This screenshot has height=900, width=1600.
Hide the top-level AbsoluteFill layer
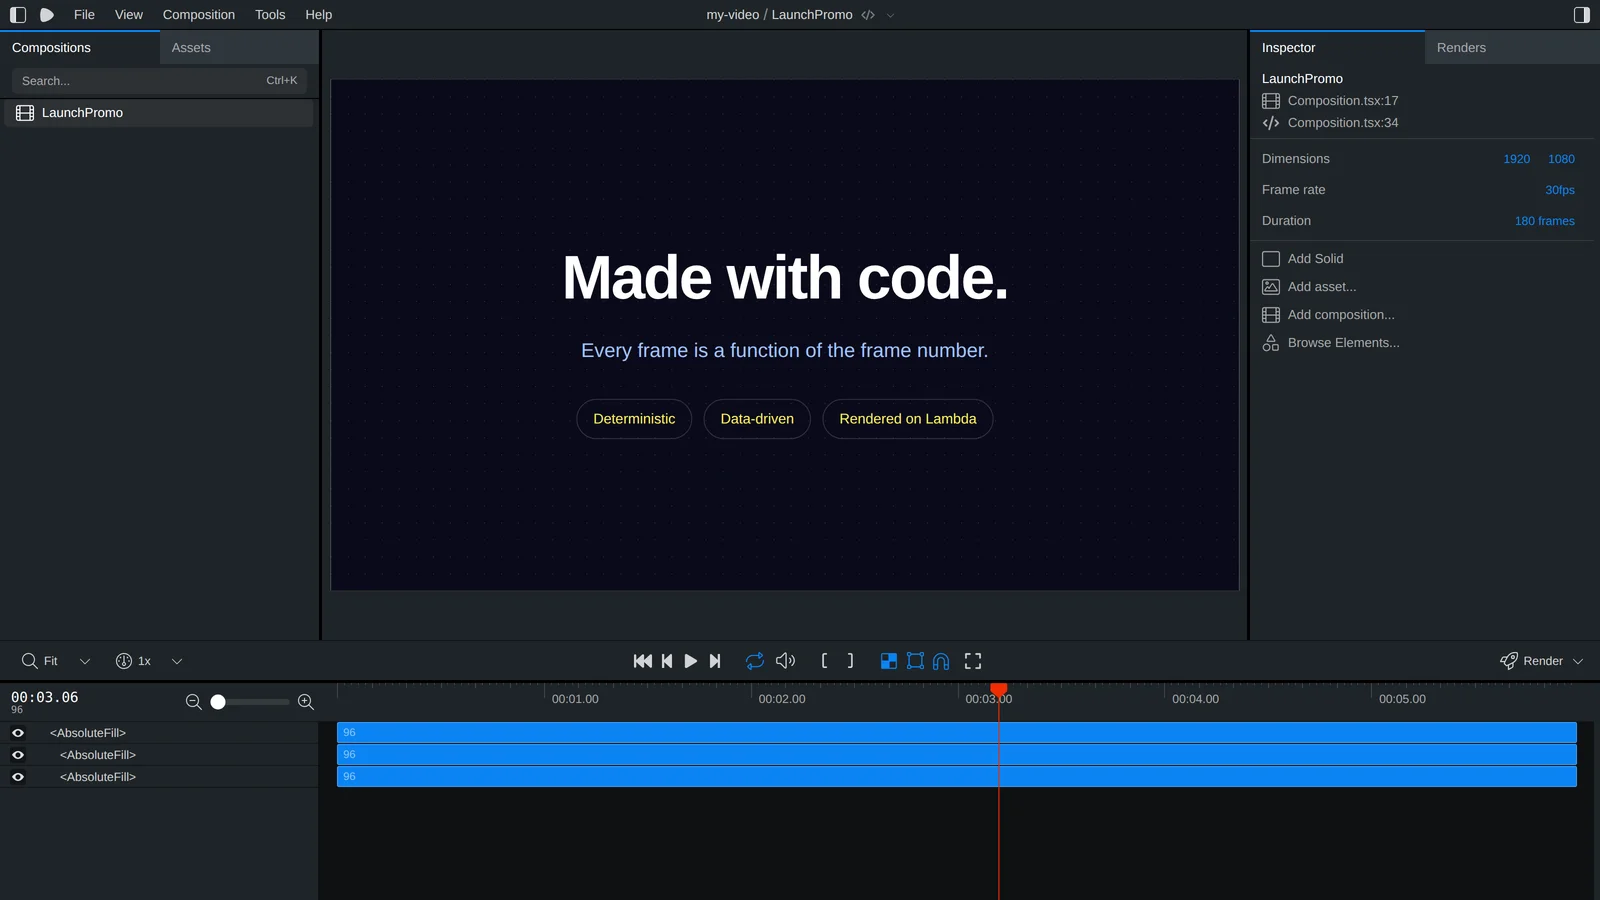tap(18, 733)
